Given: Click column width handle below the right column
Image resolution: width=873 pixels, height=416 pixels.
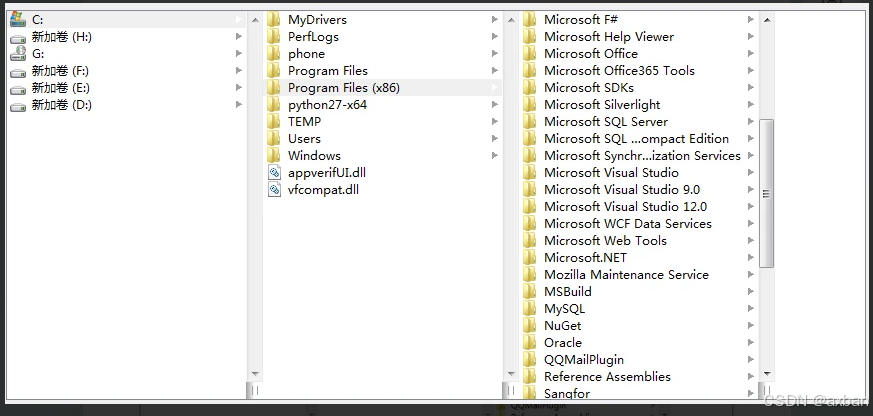Looking at the screenshot, I should (767, 390).
